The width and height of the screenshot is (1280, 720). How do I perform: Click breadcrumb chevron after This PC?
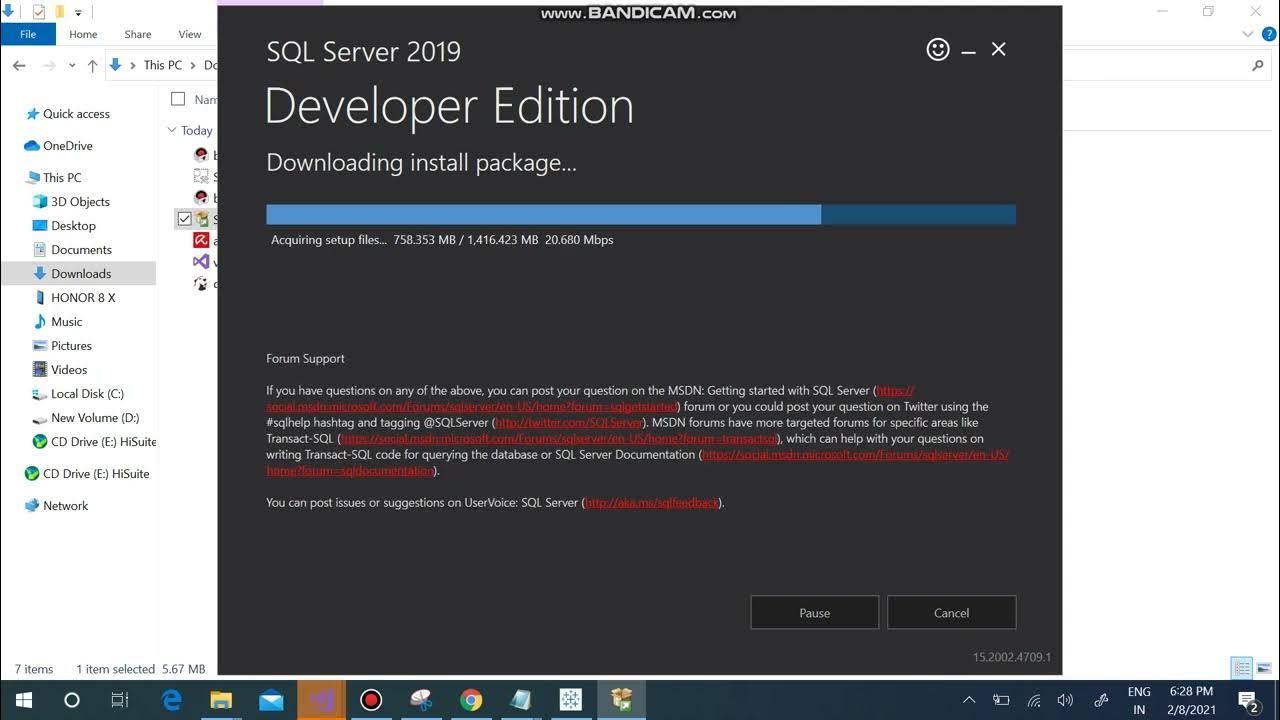[x=193, y=65]
